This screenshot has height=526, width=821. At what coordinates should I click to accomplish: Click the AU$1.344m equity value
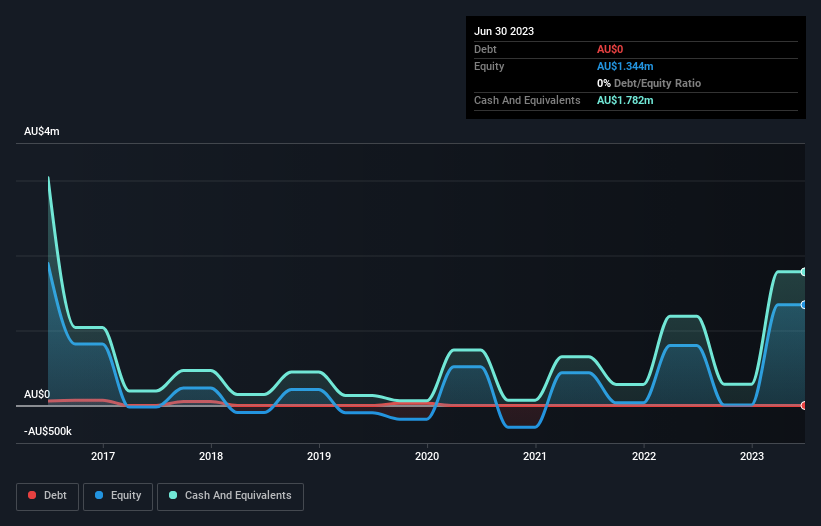[625, 66]
